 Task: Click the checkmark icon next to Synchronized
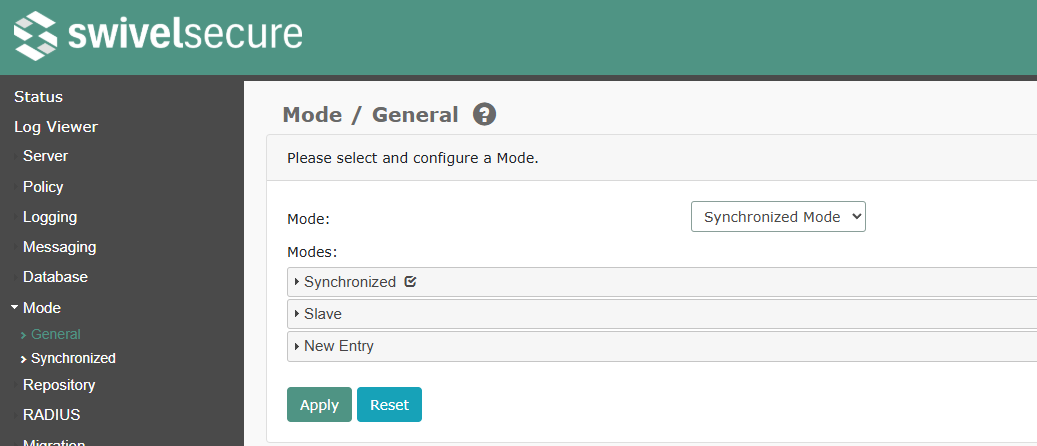[x=410, y=282]
